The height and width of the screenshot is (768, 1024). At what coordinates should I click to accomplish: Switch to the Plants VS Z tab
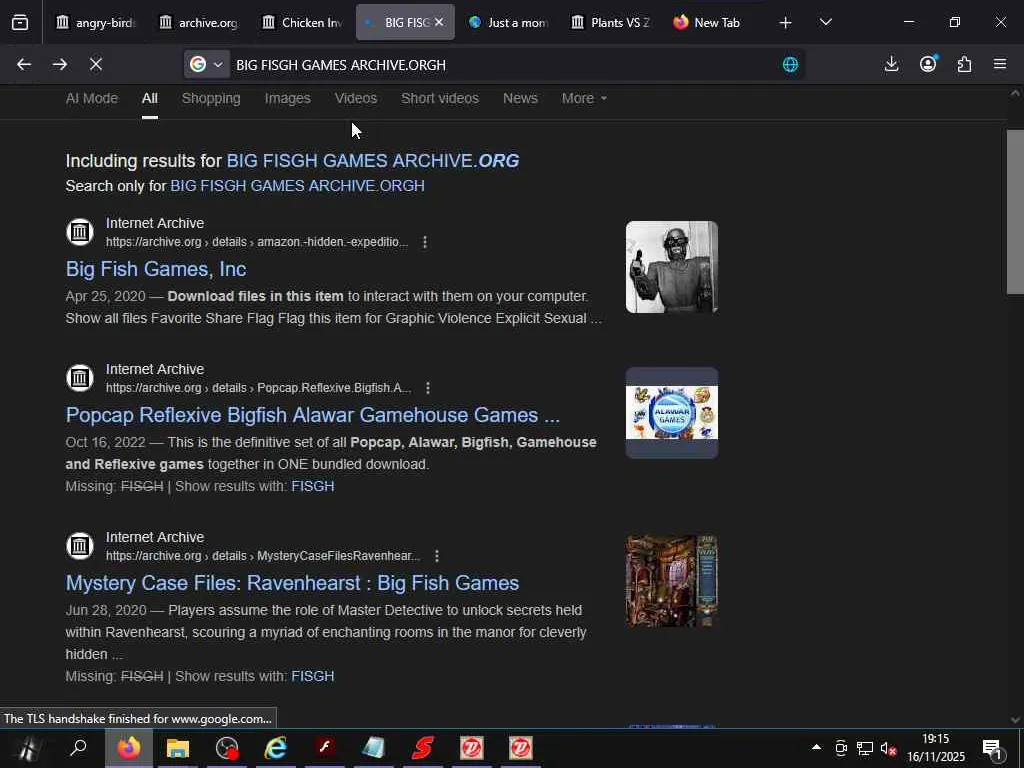(611, 23)
